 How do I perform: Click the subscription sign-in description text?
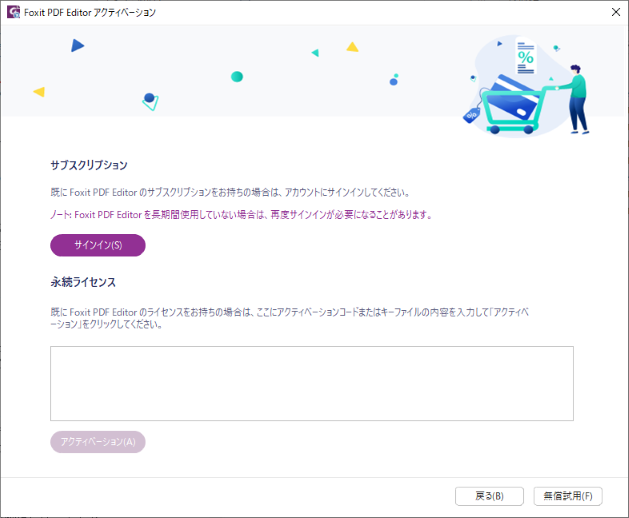coord(230,193)
